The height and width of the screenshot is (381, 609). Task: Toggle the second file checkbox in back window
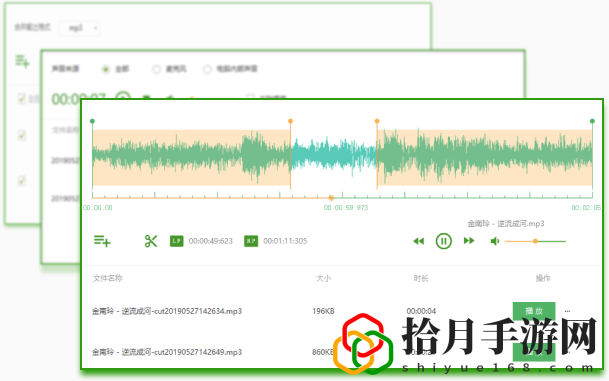(x=22, y=136)
